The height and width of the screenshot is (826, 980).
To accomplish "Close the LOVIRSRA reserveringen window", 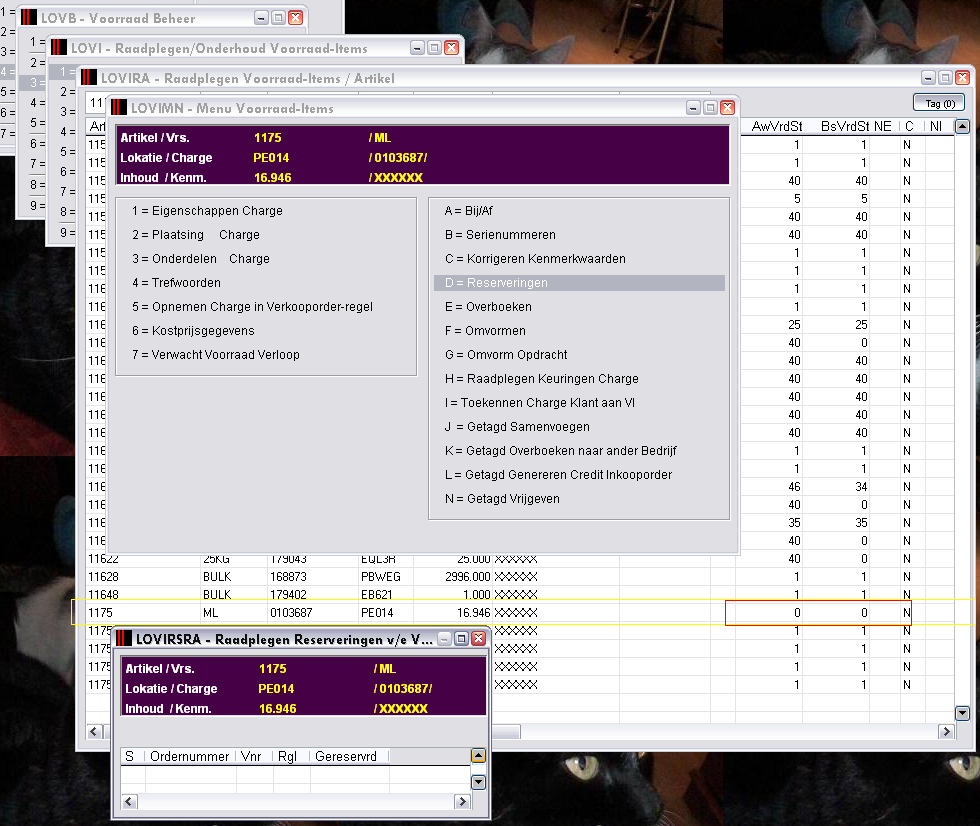I will (478, 639).
